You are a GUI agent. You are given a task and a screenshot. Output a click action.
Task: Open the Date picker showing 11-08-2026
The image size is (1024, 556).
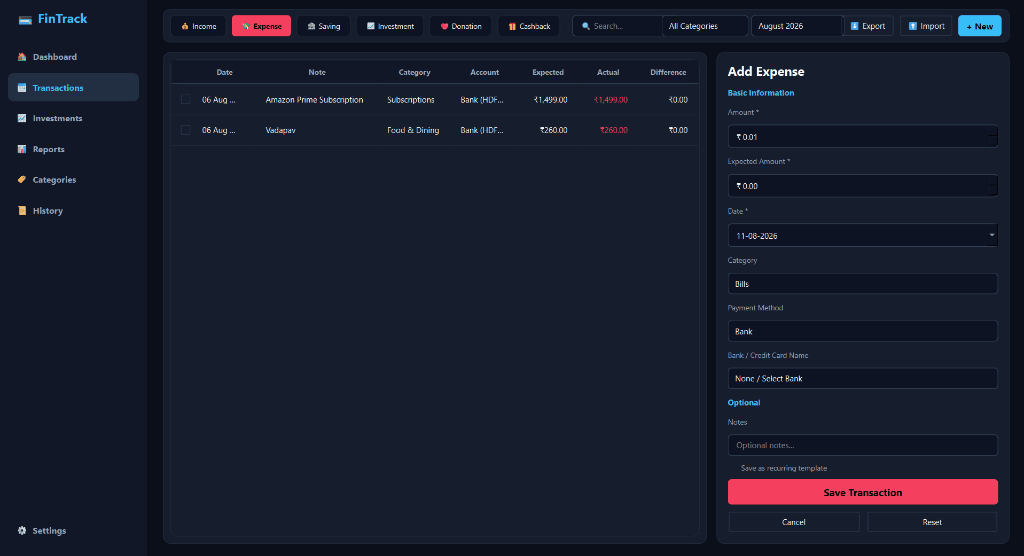863,235
